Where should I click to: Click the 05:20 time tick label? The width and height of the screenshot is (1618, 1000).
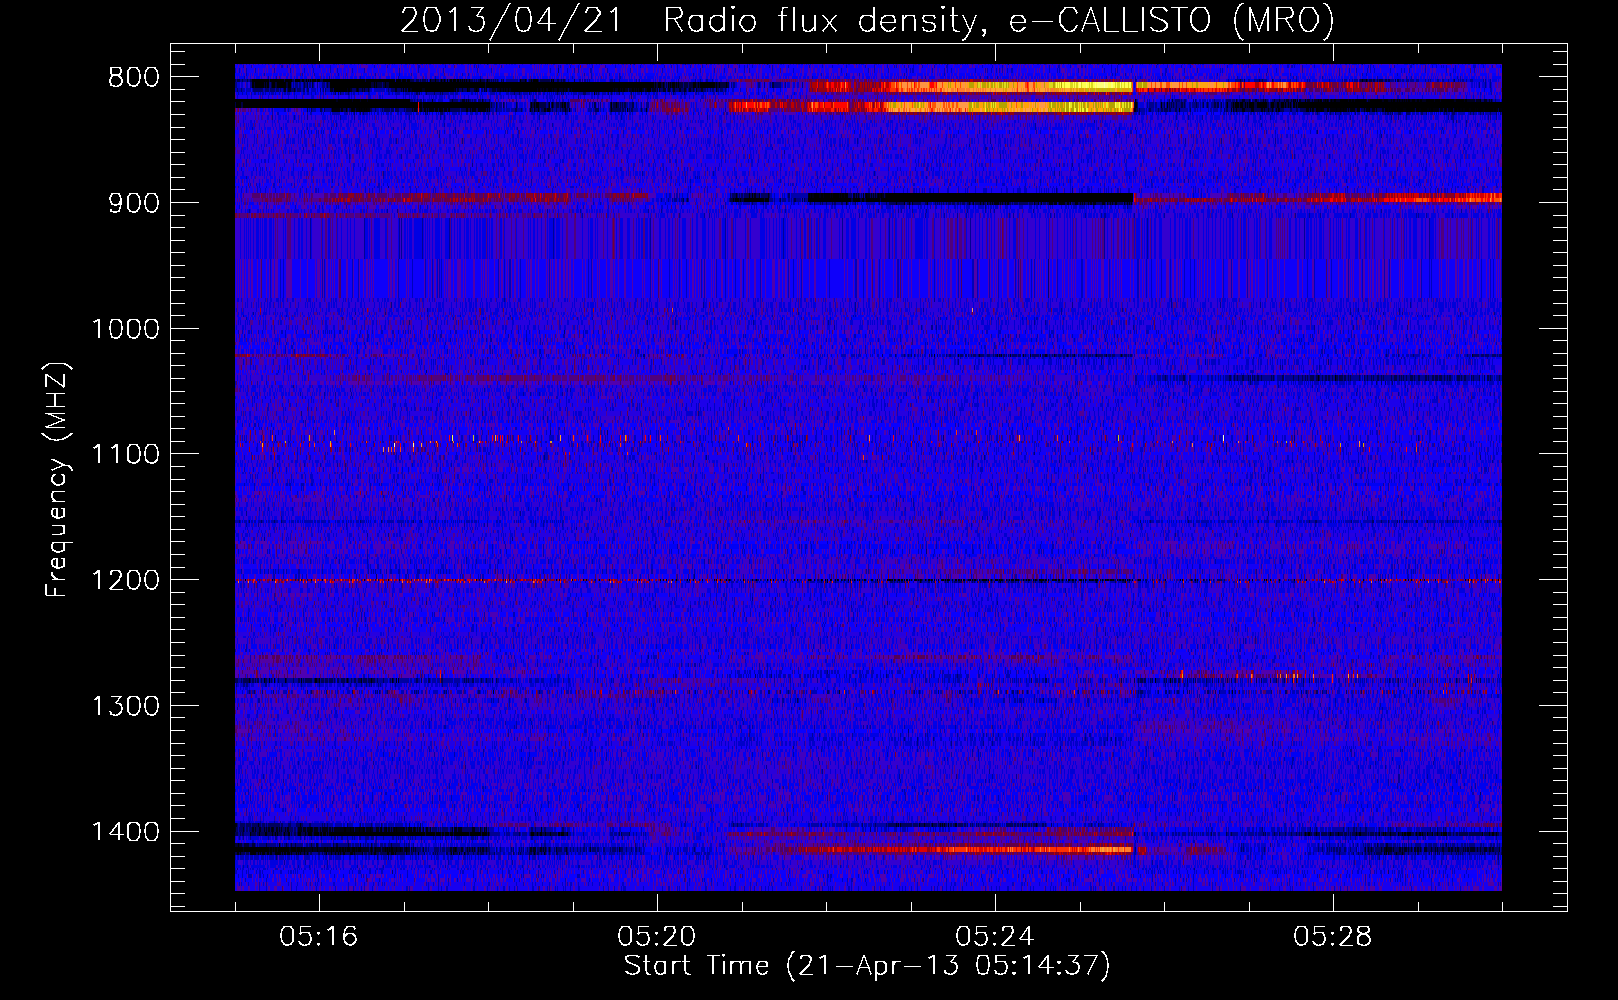point(657,937)
